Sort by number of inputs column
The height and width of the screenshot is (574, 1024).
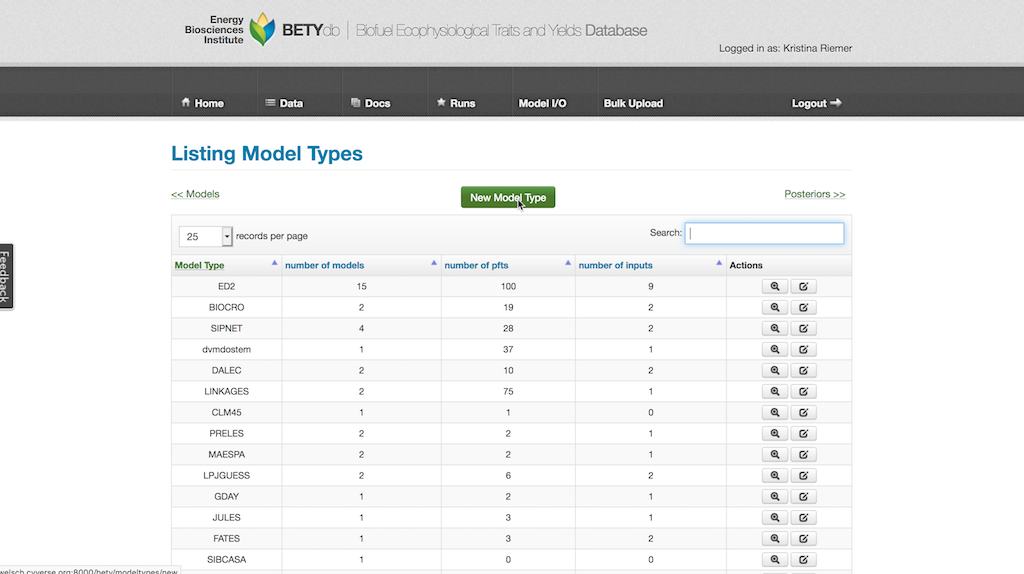[x=616, y=265]
